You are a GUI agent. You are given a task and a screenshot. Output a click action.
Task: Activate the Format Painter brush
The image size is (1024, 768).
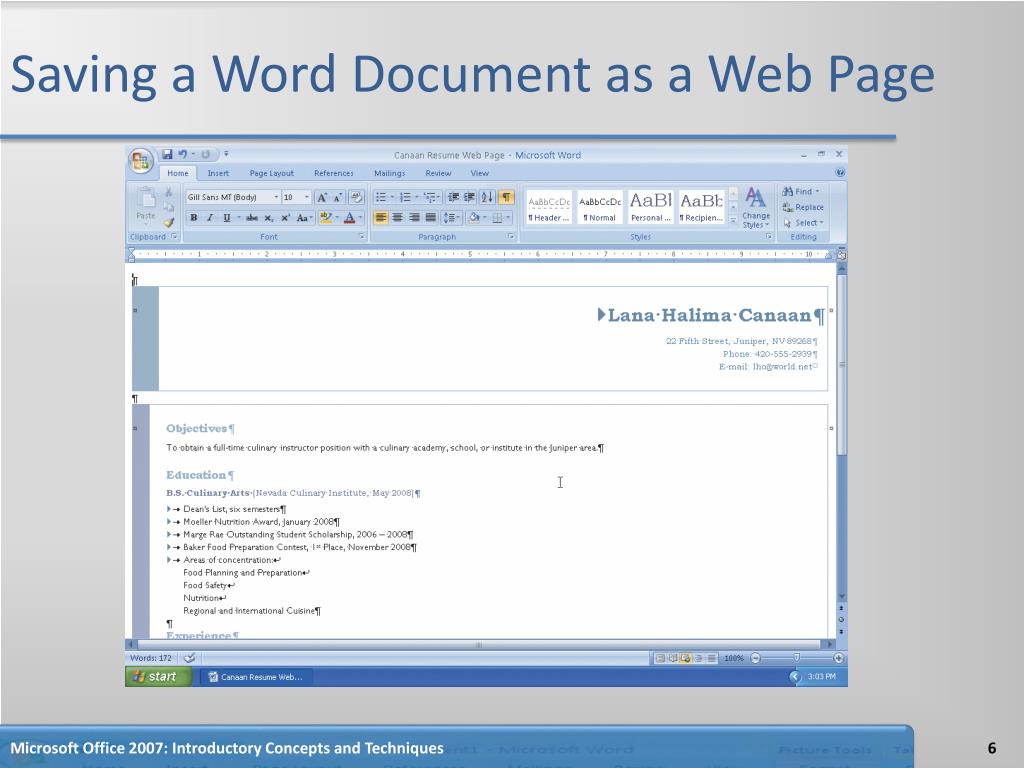168,222
